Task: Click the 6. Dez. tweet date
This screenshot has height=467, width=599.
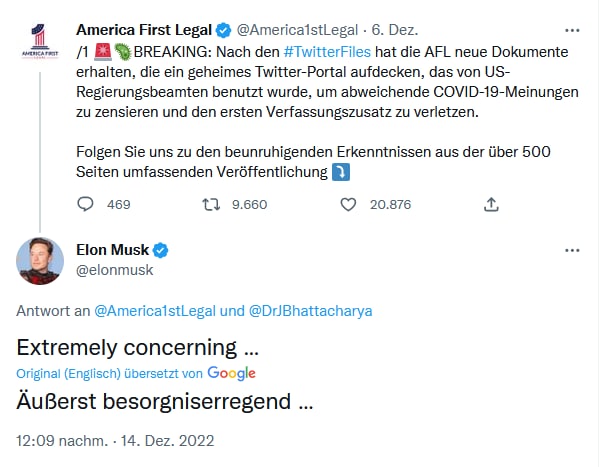Action: point(395,30)
